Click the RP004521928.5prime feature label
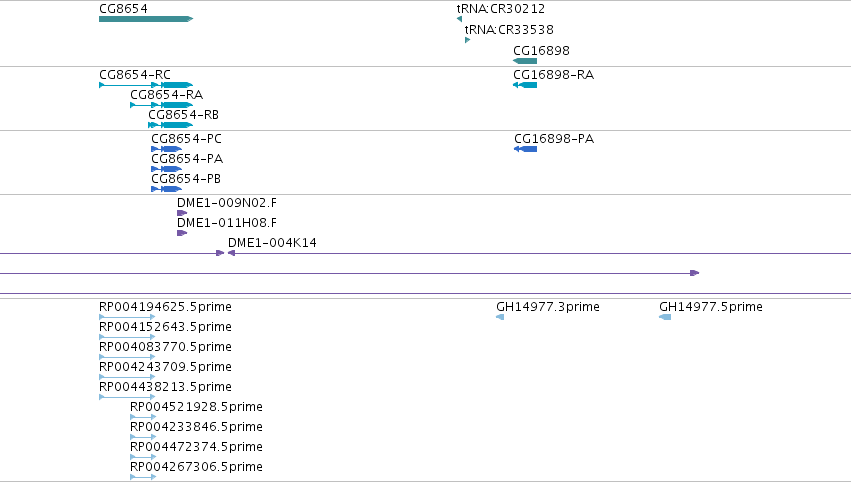The image size is (851, 482). coord(196,407)
